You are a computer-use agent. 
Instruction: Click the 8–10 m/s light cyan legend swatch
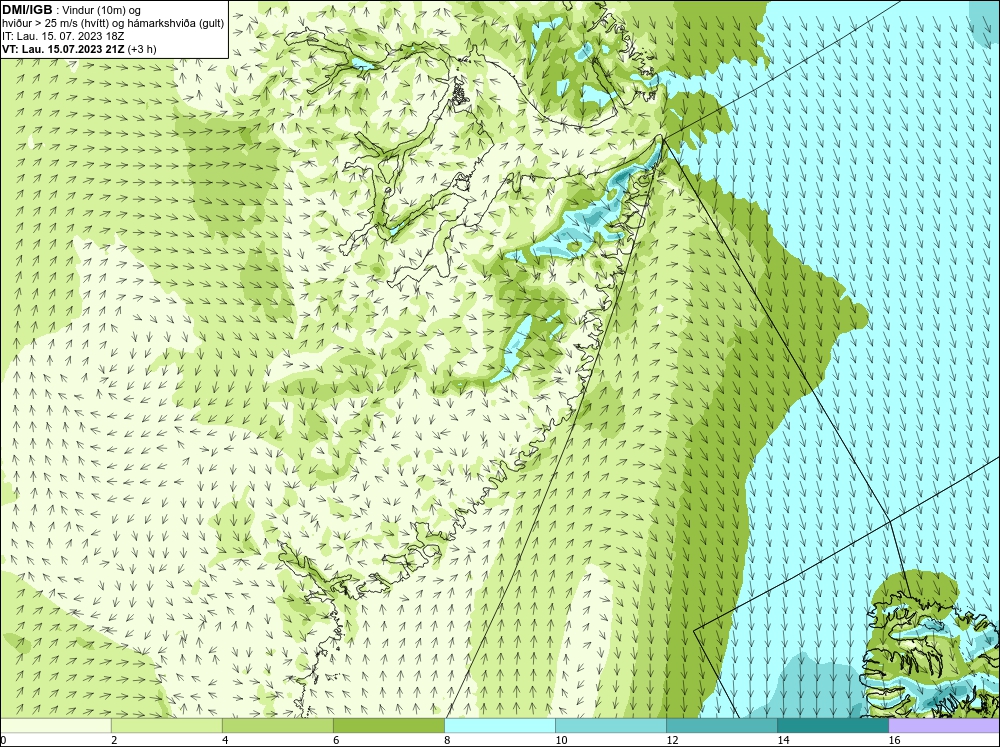pyautogui.click(x=500, y=725)
